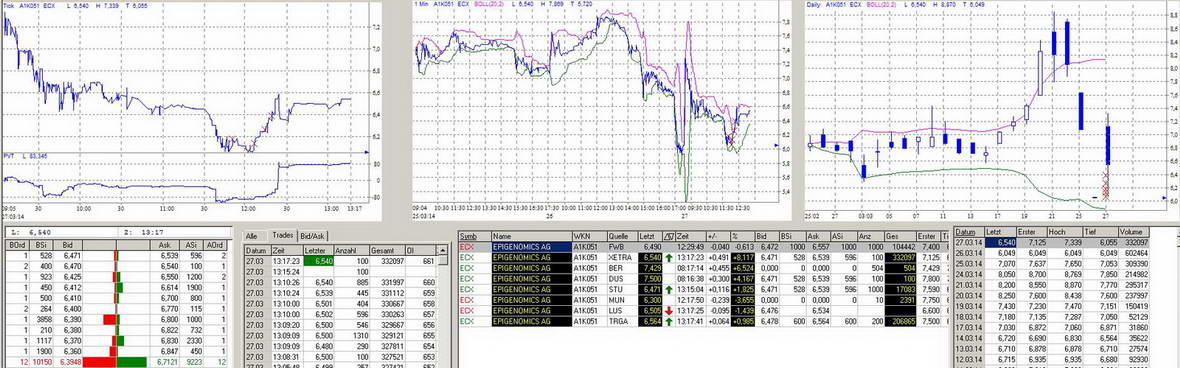Click the scroll-up arrow of the trades list
1180x368 pixels.
443,250
